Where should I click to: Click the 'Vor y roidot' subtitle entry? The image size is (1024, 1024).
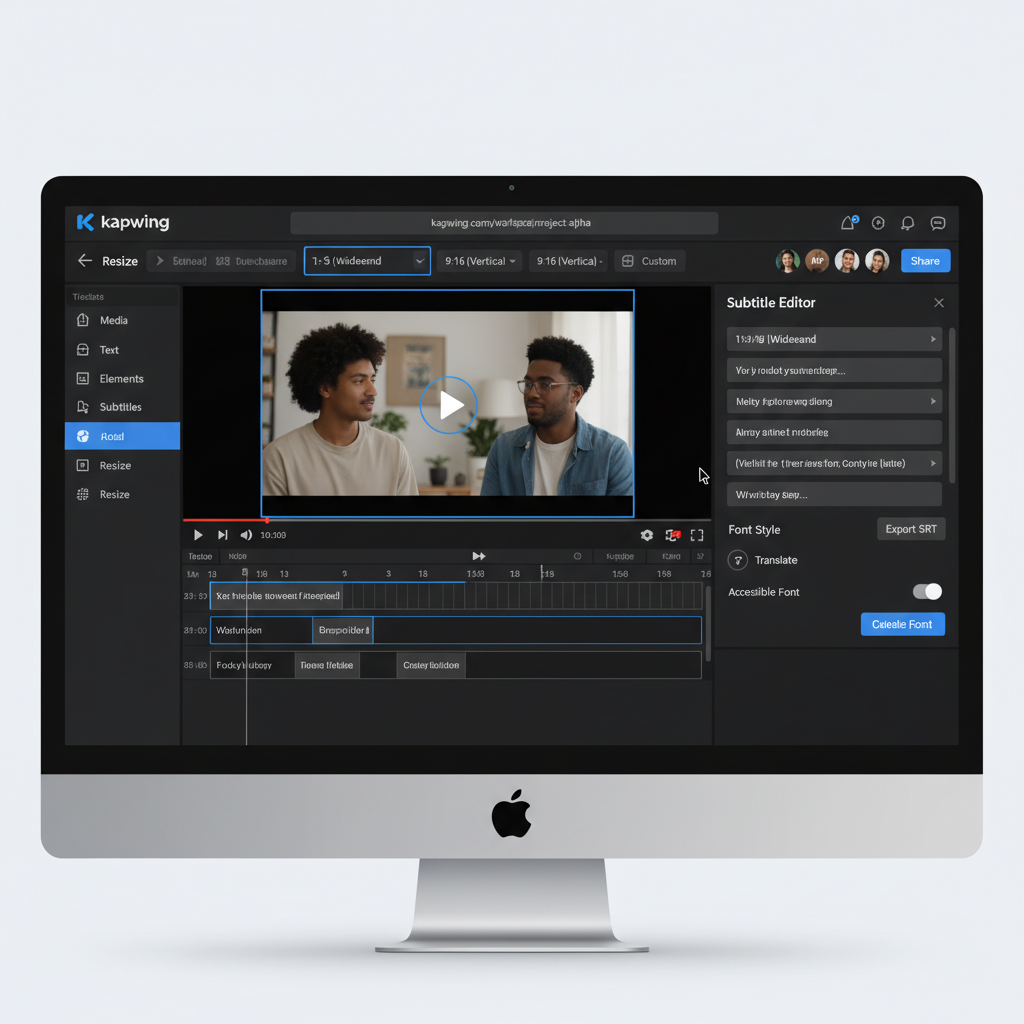(x=834, y=370)
